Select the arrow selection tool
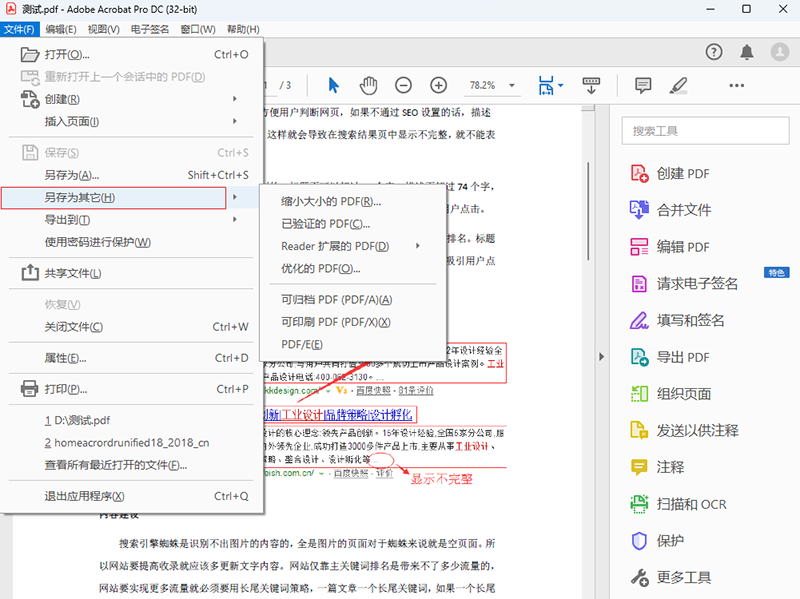 point(333,85)
